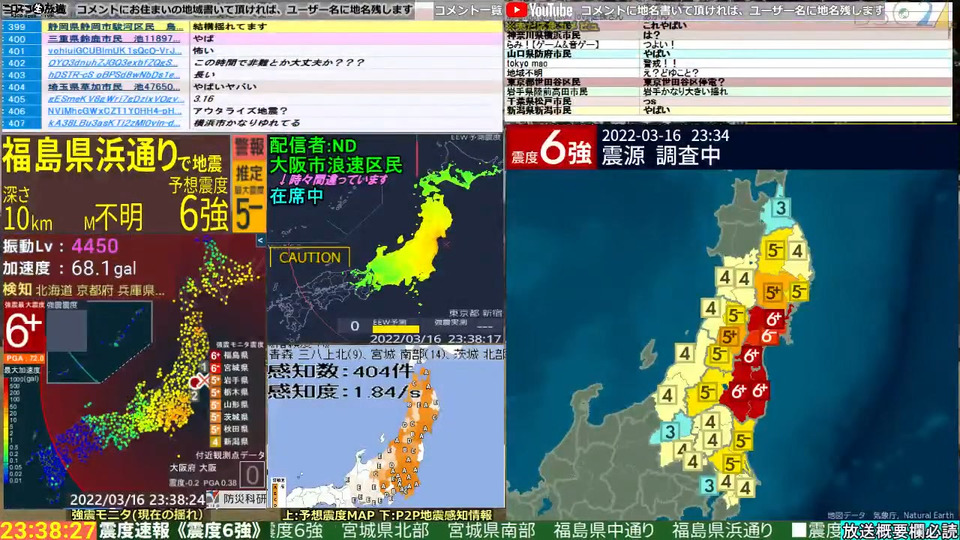Click the 岩手県陸前高田市民 comment row
960x540 pixels.
[727, 92]
